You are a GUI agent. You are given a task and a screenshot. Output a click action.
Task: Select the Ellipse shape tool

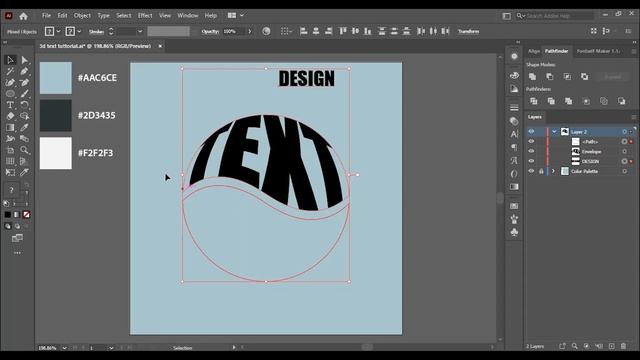pos(10,93)
